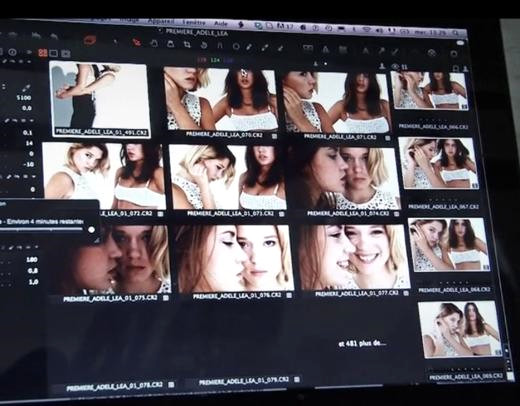
Task: Open the tool menu arrow above the 0.1 value
Action: (x=32, y=121)
